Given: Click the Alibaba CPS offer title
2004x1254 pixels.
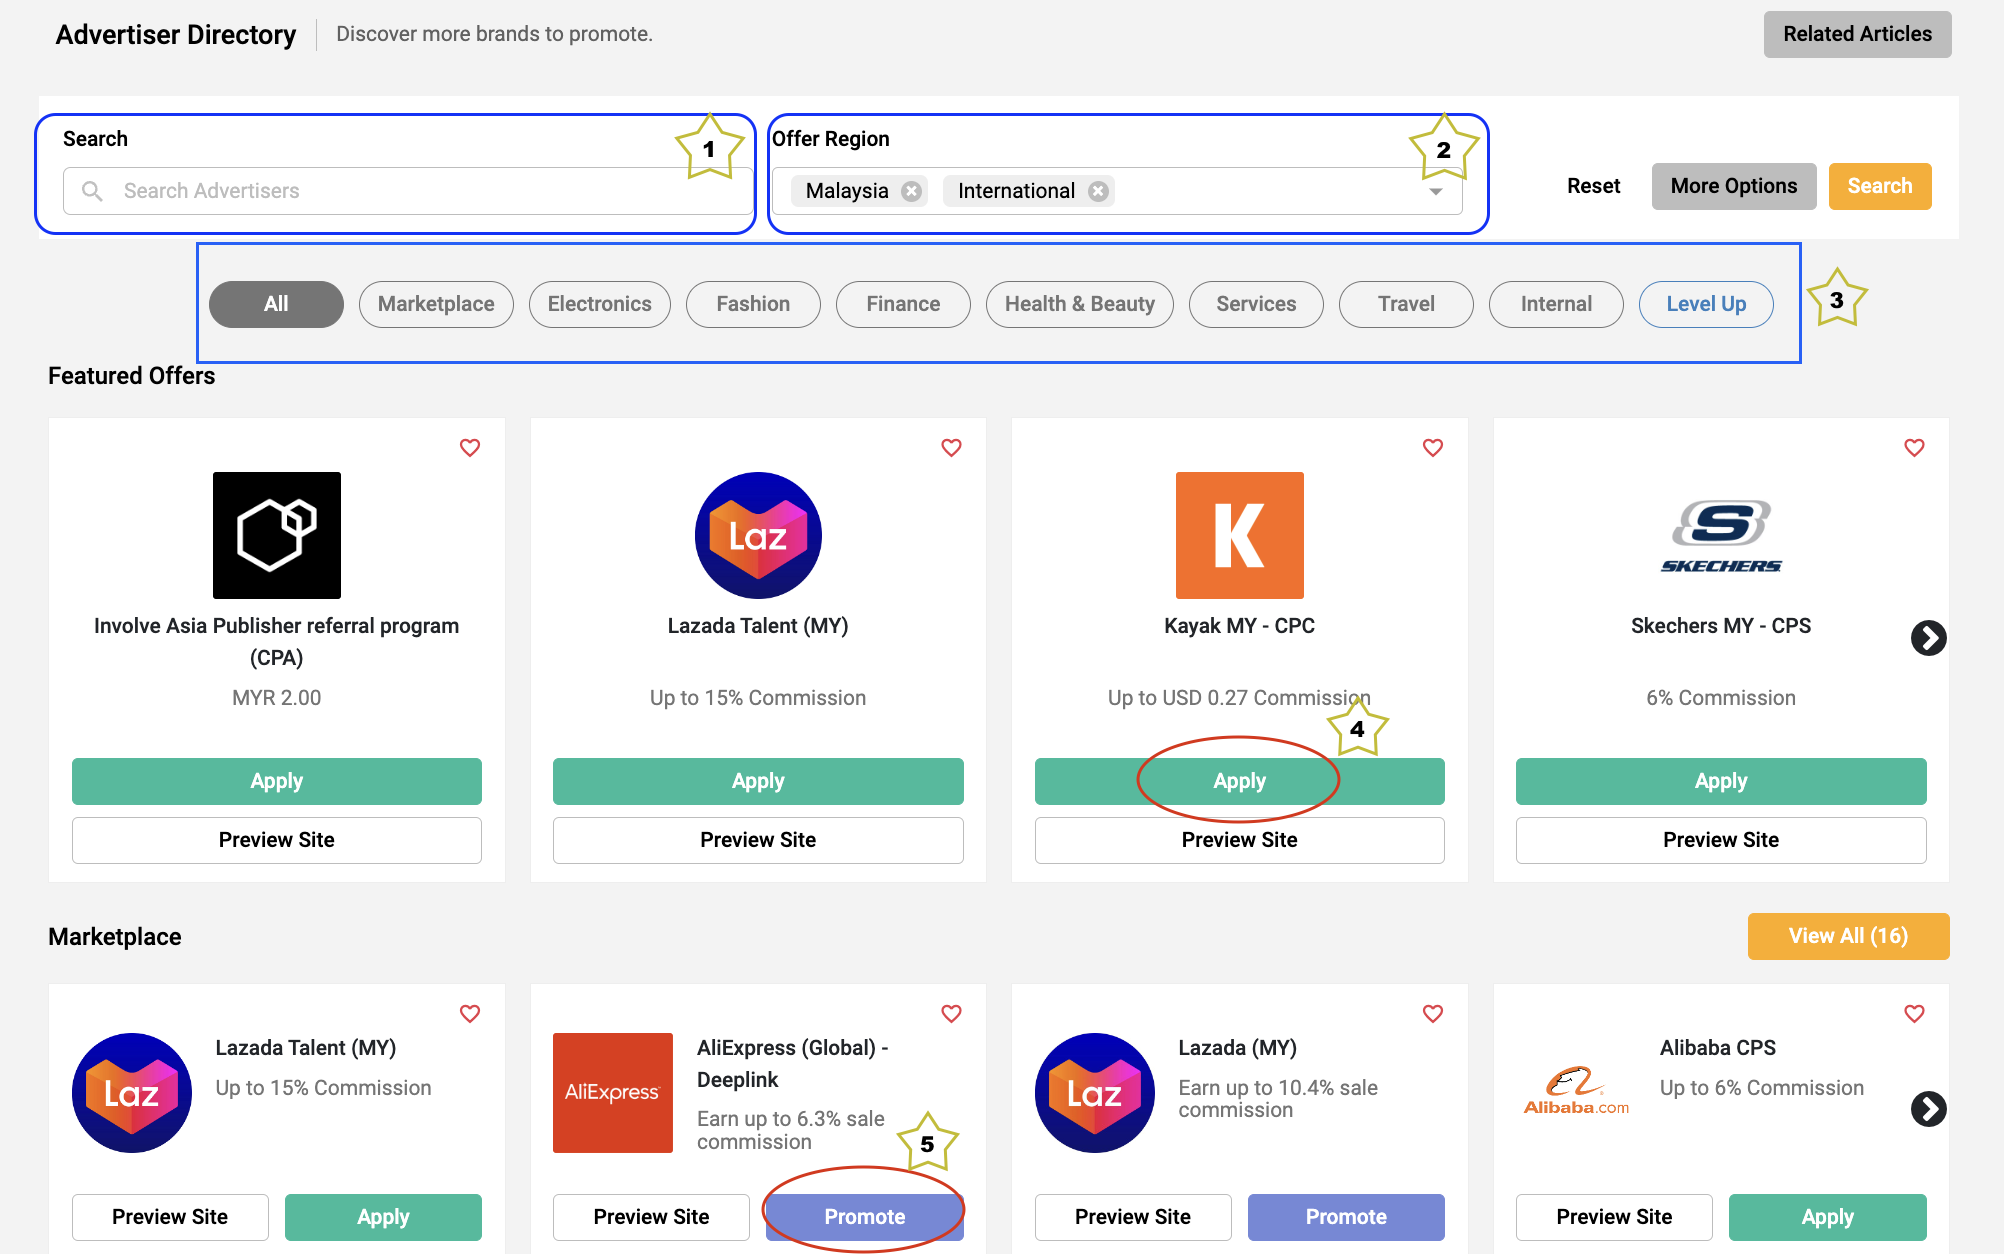Looking at the screenshot, I should [x=1718, y=1048].
